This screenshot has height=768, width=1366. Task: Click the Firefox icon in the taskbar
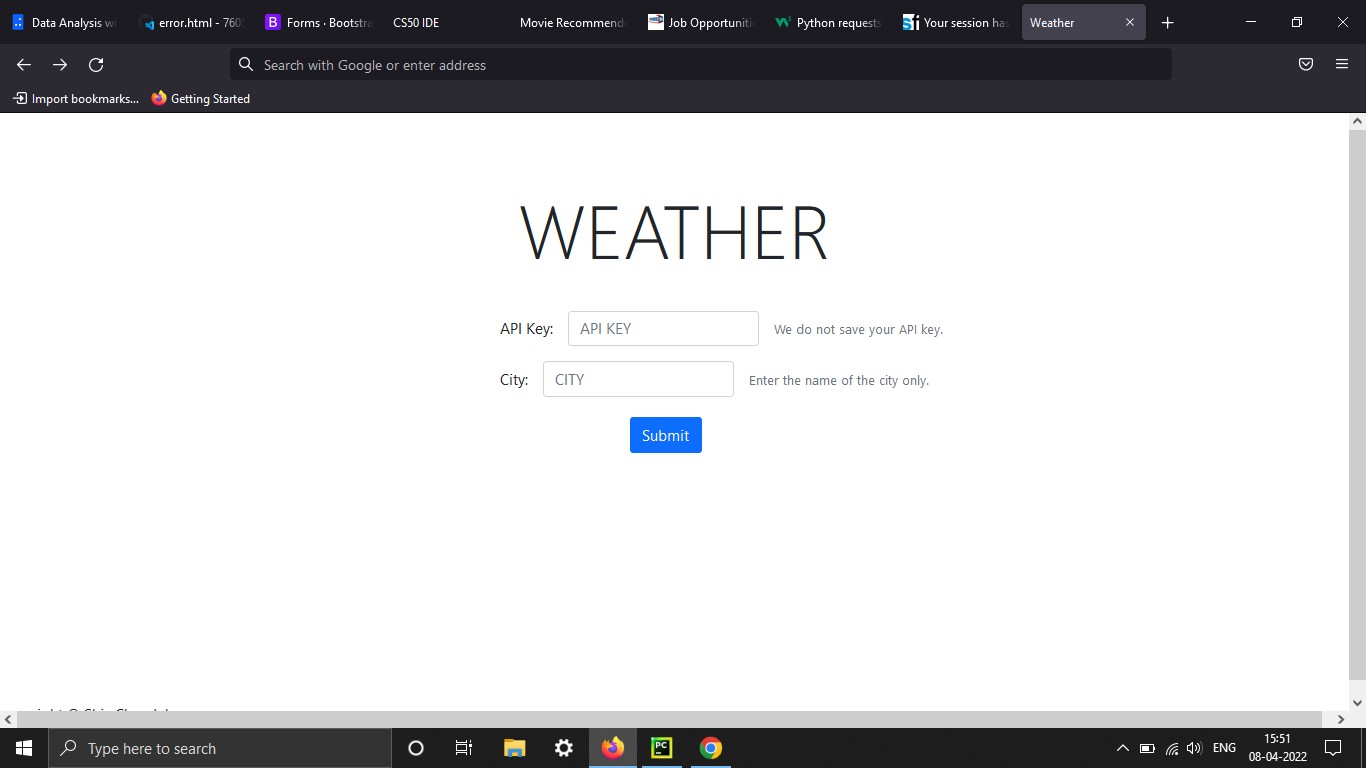click(612, 748)
